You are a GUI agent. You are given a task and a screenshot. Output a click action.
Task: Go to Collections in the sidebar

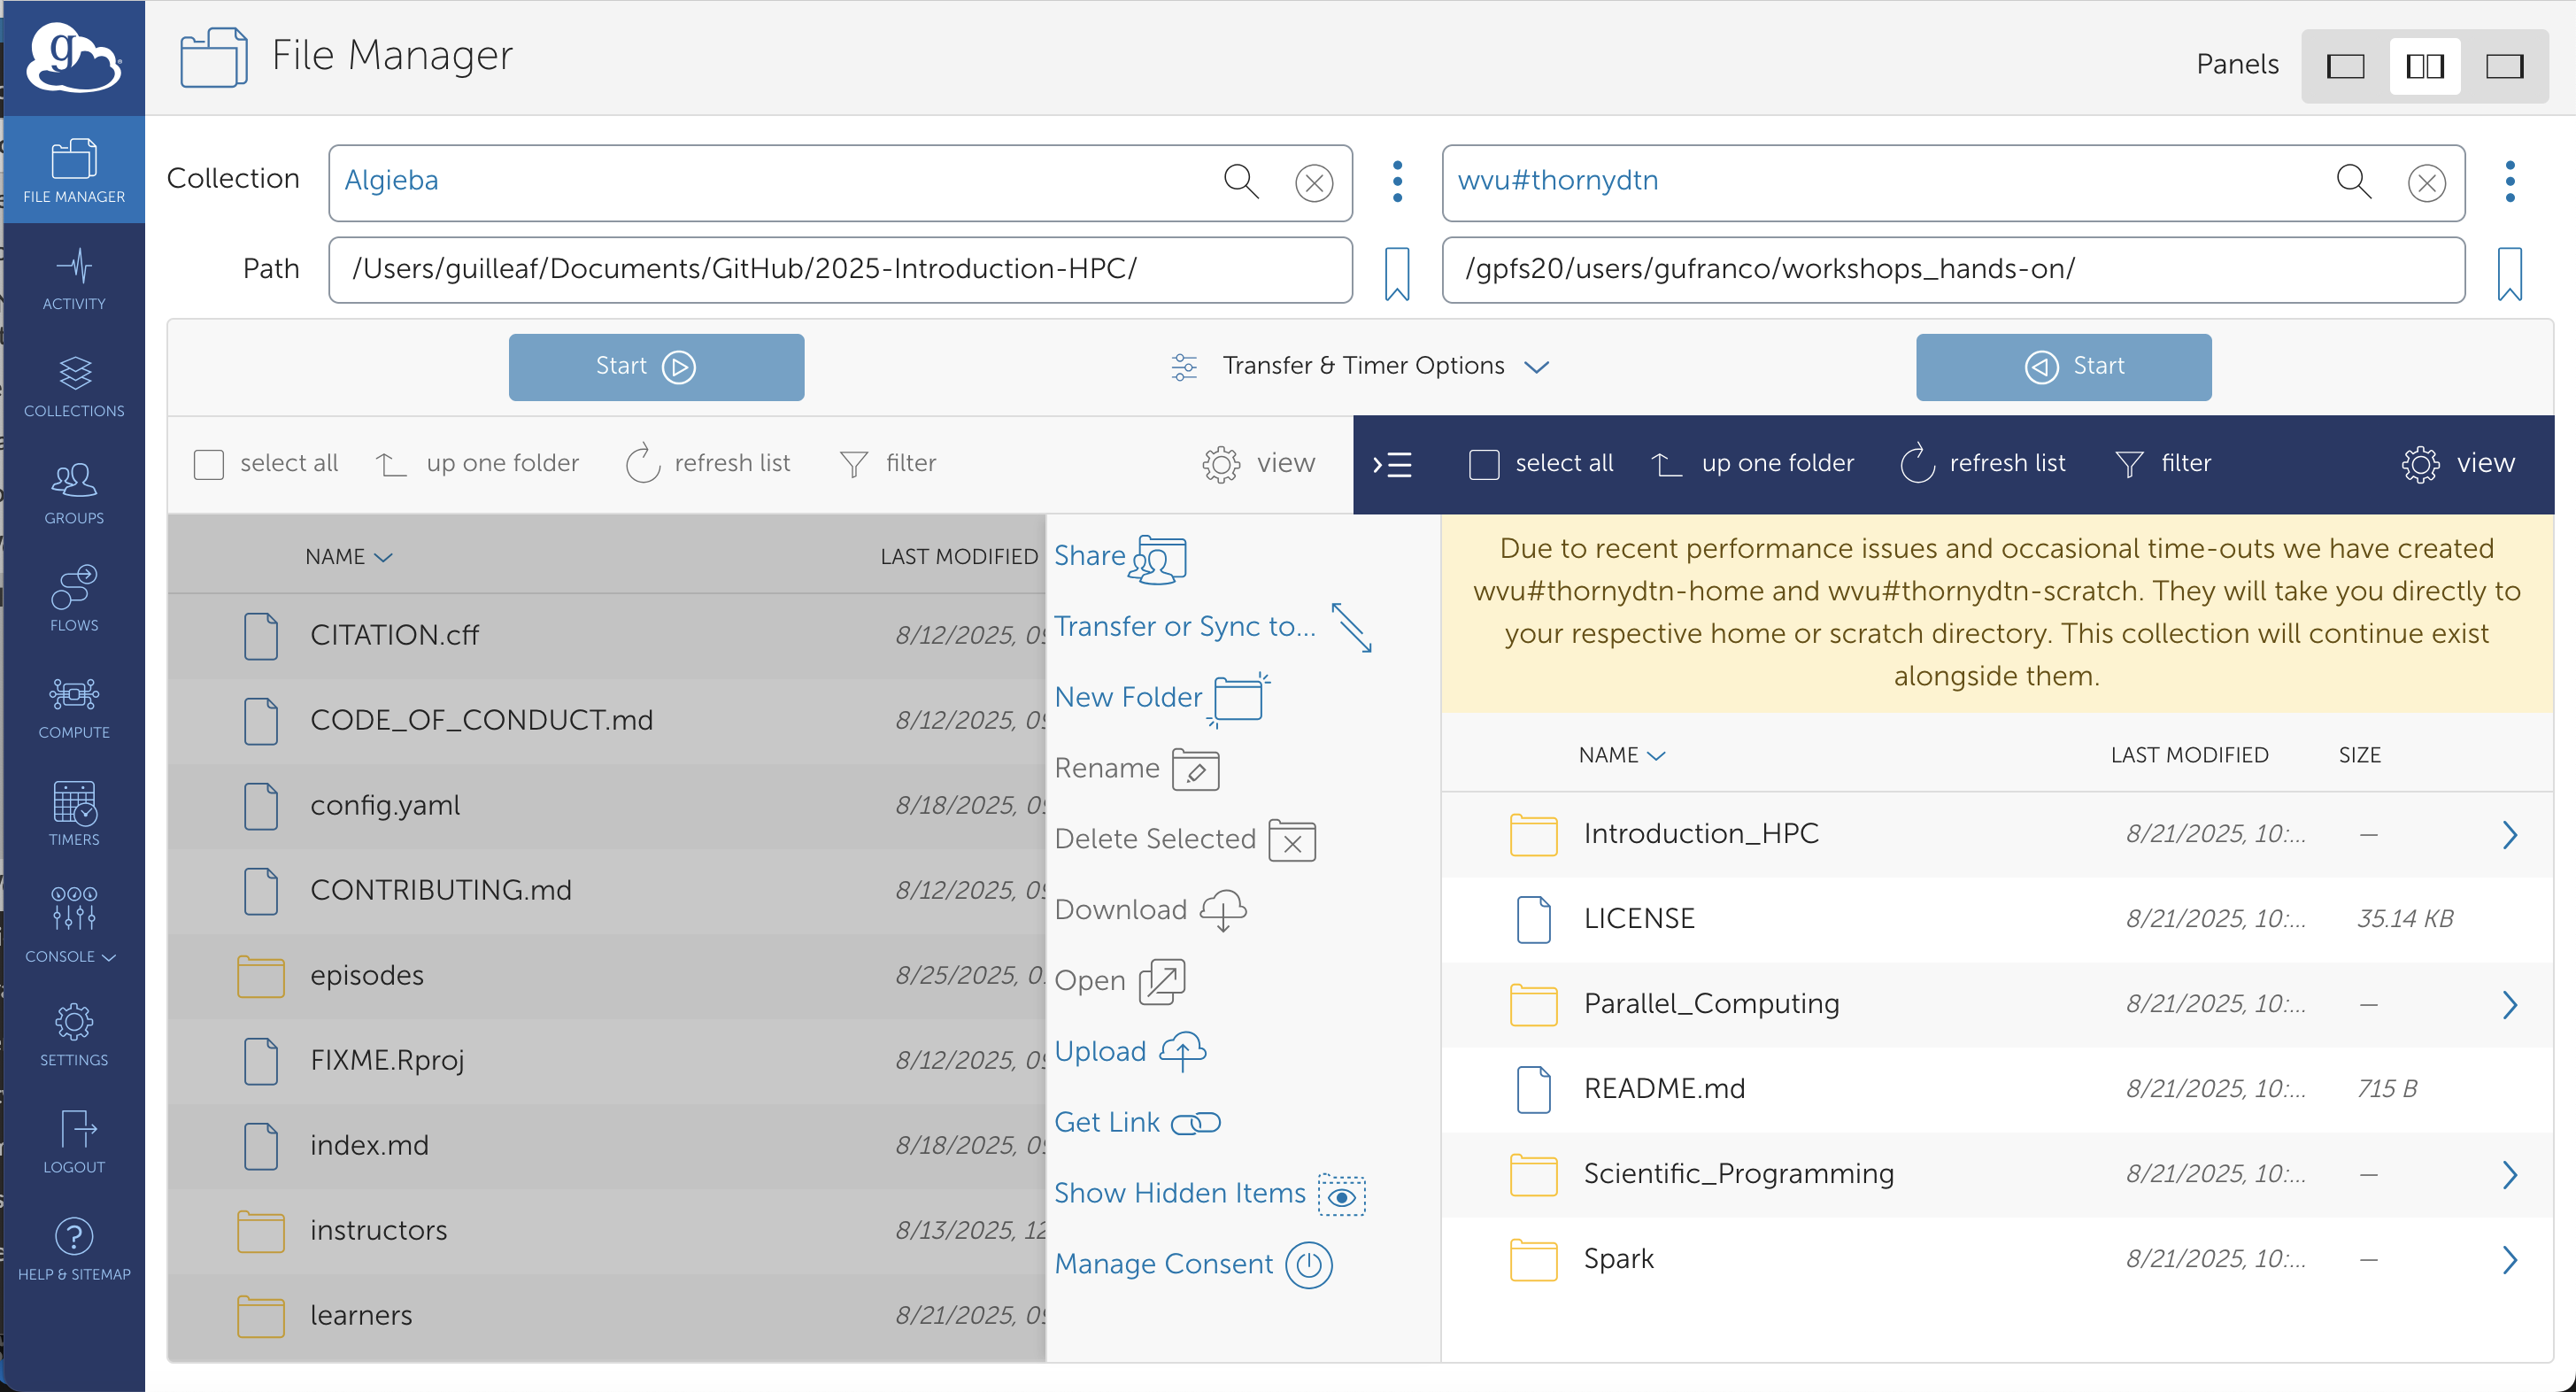coord(74,386)
